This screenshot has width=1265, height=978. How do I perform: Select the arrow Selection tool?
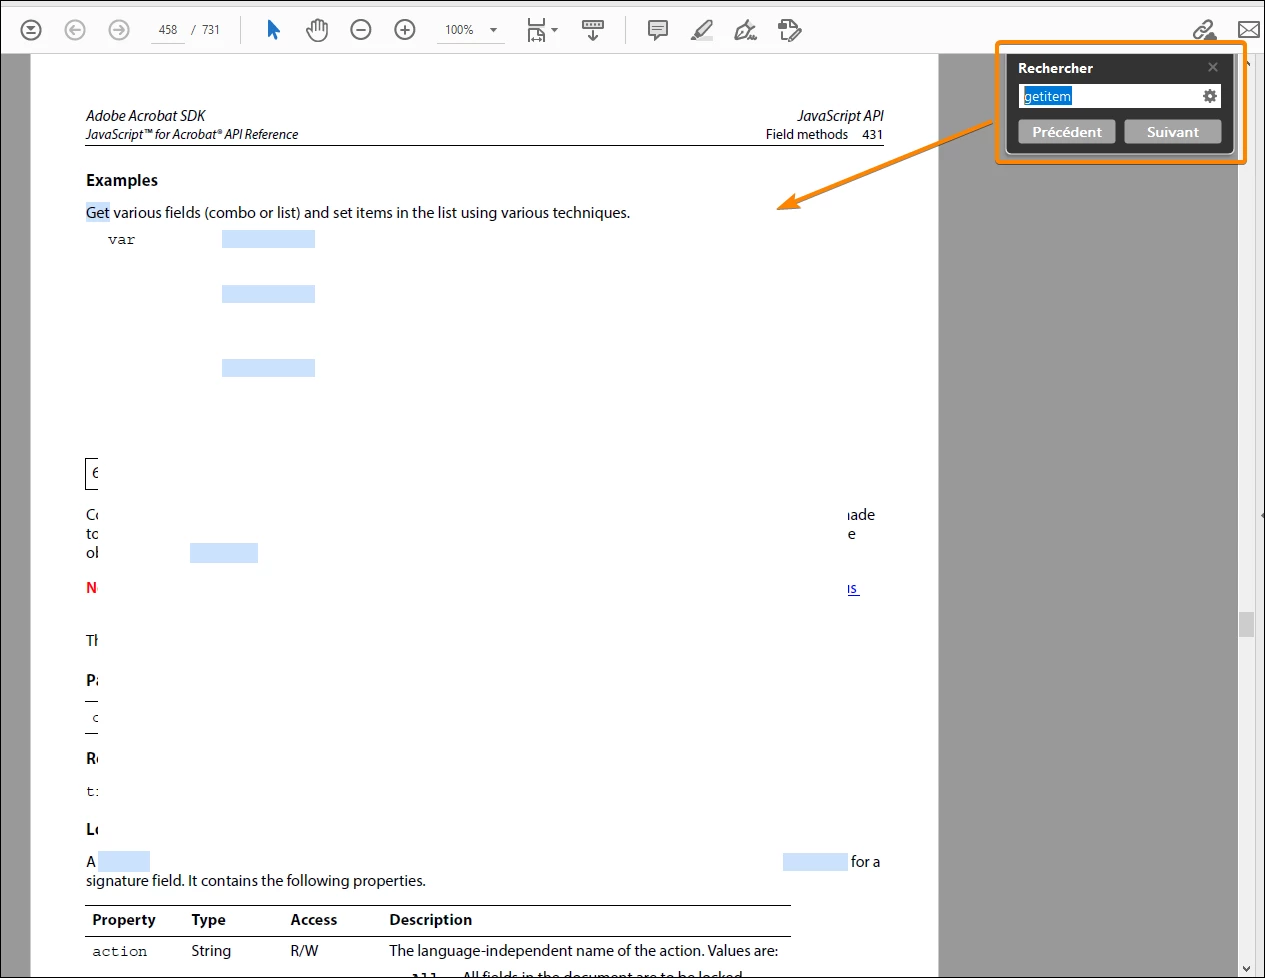coord(273,30)
